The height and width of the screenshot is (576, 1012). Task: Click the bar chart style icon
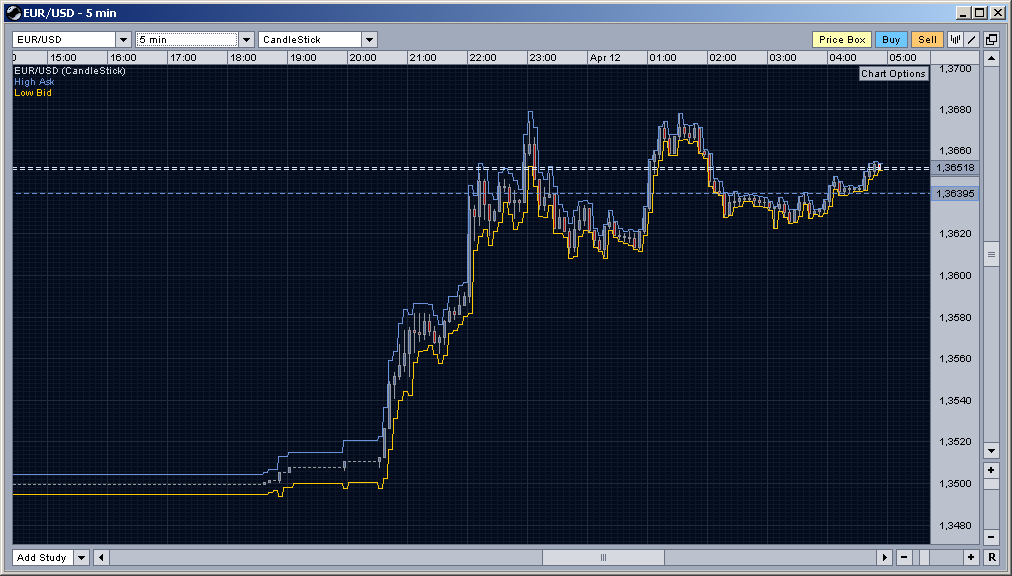955,40
